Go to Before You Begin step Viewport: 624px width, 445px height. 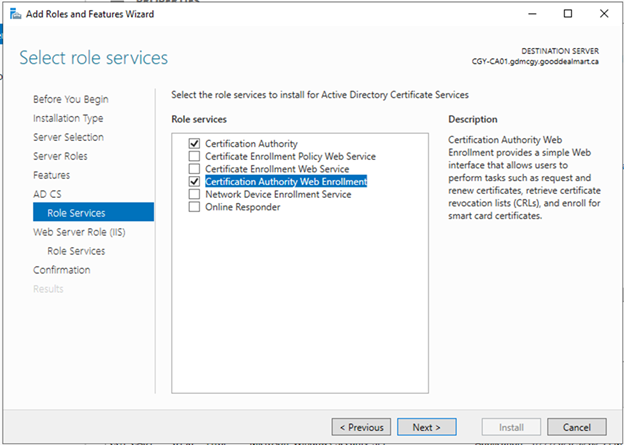coord(71,99)
